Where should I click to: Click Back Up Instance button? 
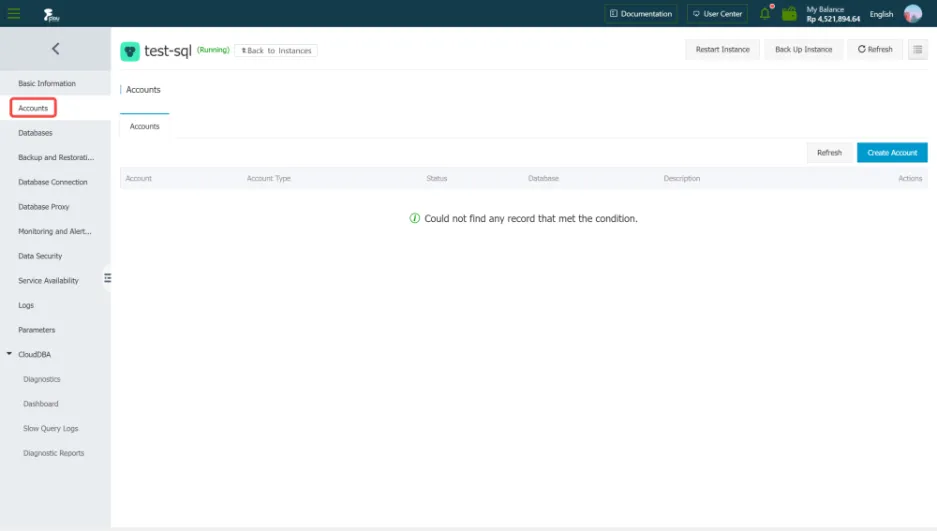(x=803, y=50)
